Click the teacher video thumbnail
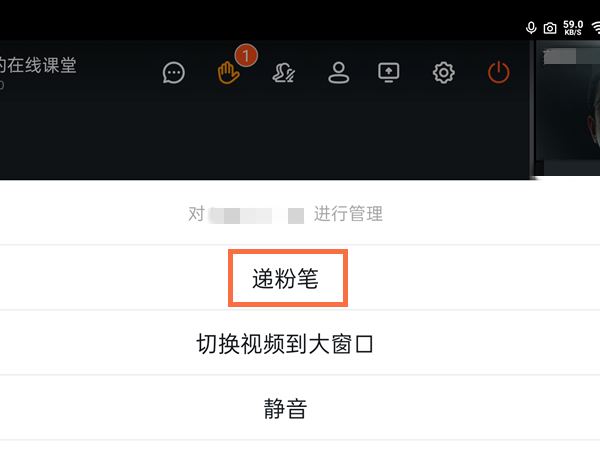This screenshot has width=600, height=450. [x=567, y=108]
